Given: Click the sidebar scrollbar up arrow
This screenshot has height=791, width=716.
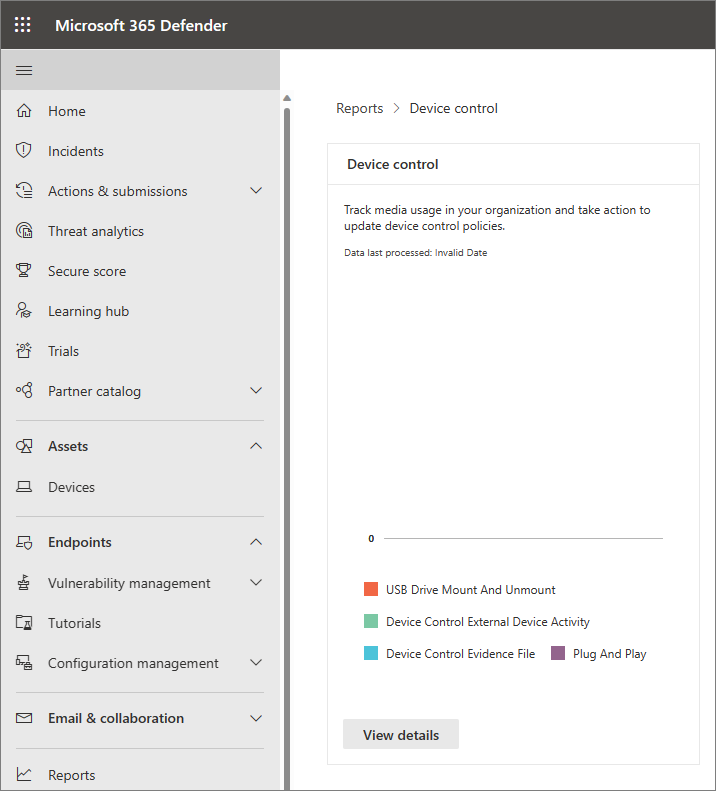Looking at the screenshot, I should [x=287, y=98].
